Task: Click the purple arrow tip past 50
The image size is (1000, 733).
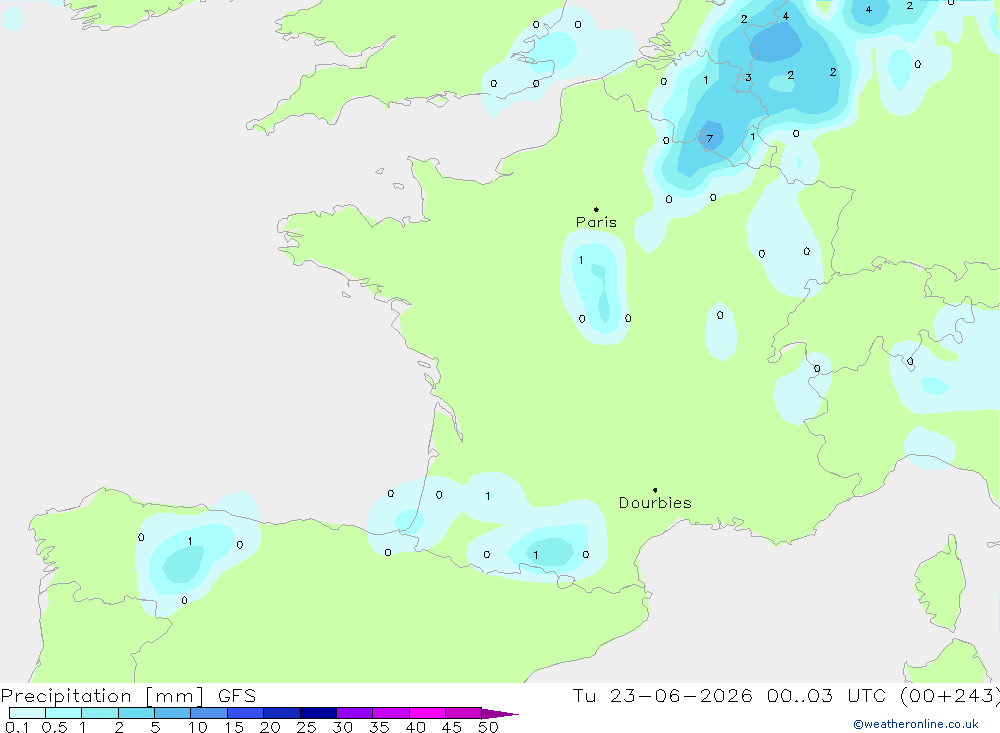Action: tap(499, 713)
